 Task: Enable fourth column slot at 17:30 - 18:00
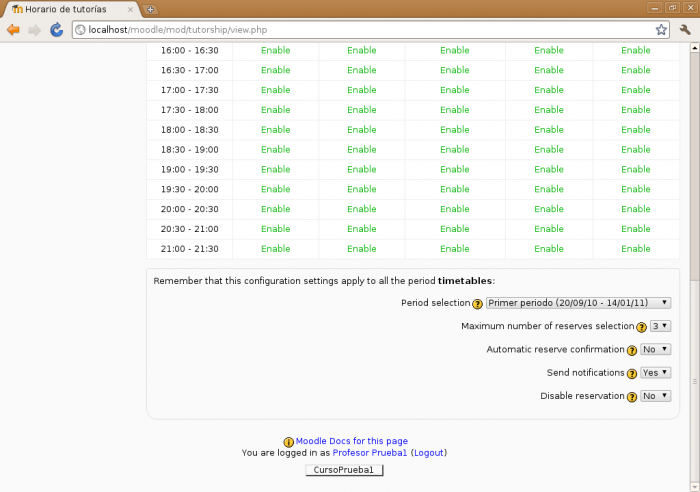pyautogui.click(x=549, y=110)
